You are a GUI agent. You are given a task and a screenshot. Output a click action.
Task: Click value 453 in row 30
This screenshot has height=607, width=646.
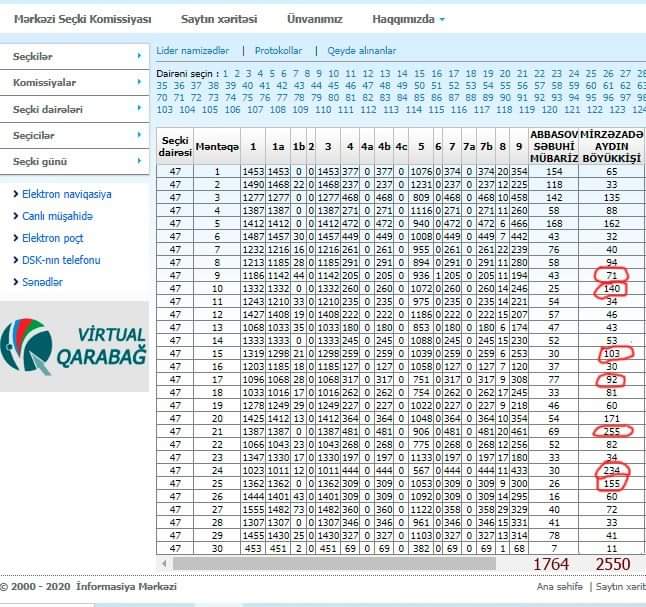253,548
